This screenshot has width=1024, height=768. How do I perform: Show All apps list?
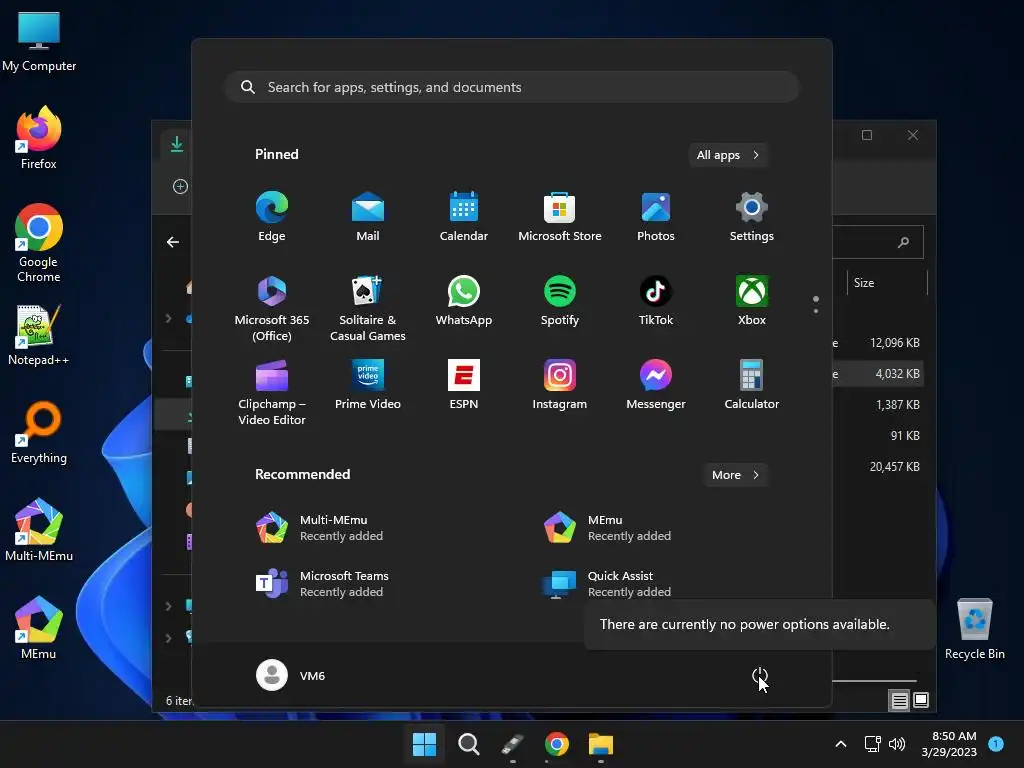tap(728, 155)
